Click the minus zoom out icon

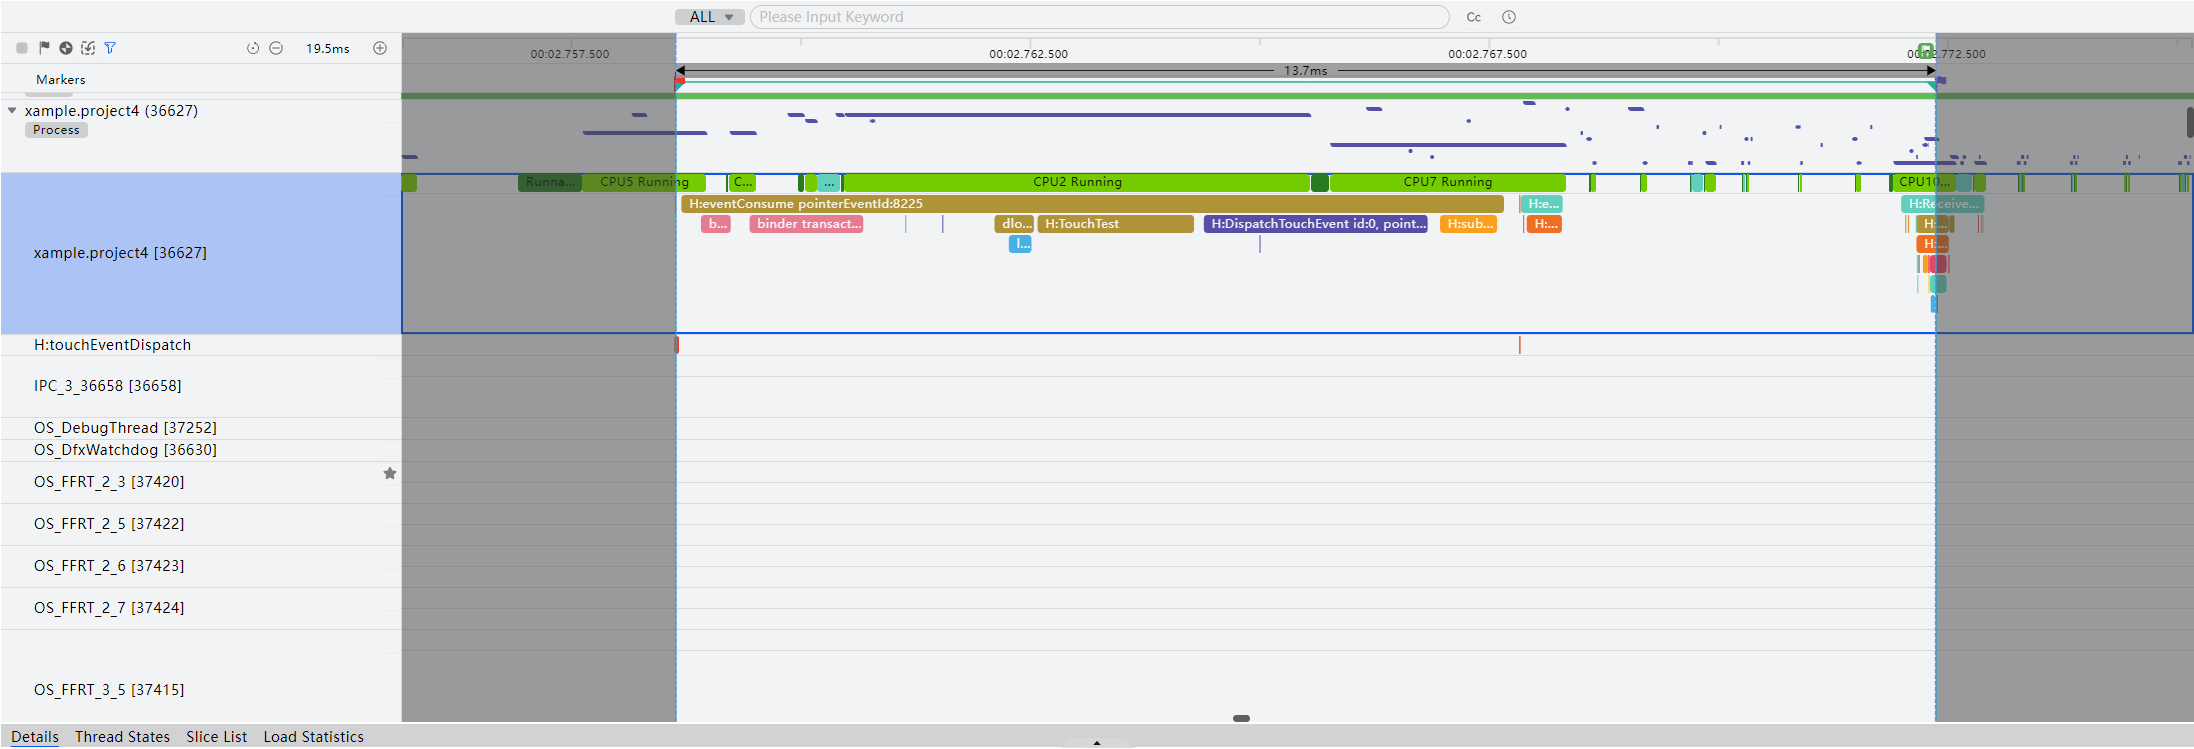point(276,48)
